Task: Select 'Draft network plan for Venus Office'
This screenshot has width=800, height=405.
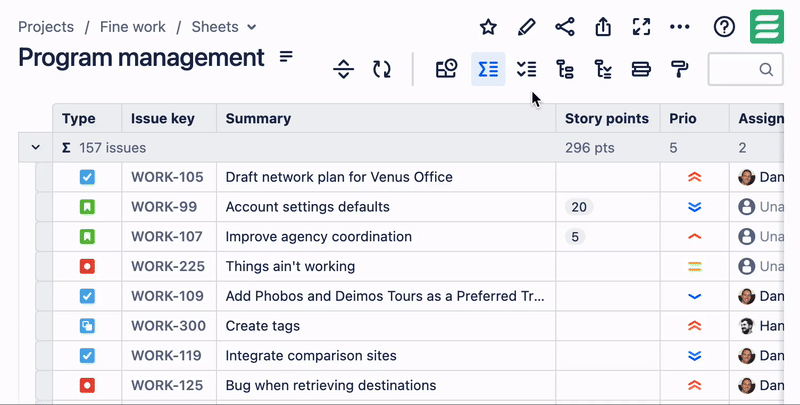Action: 339,177
